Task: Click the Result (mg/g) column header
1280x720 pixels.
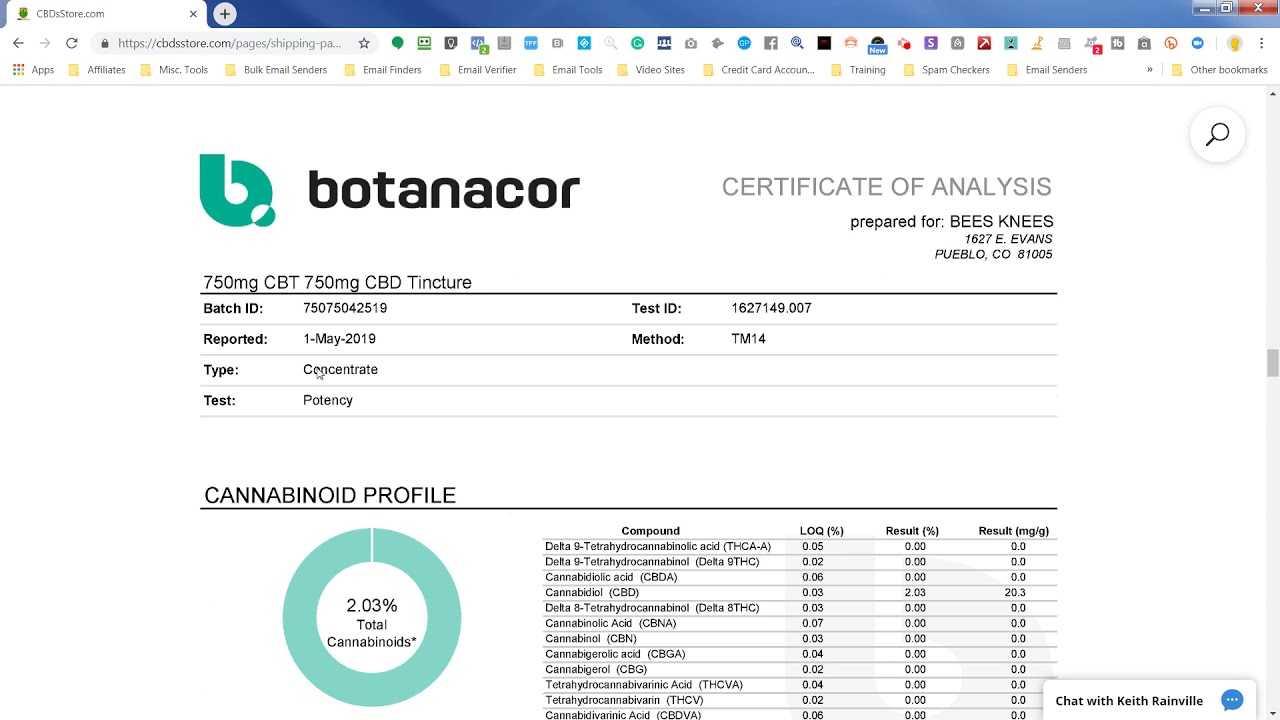Action: 1013,531
